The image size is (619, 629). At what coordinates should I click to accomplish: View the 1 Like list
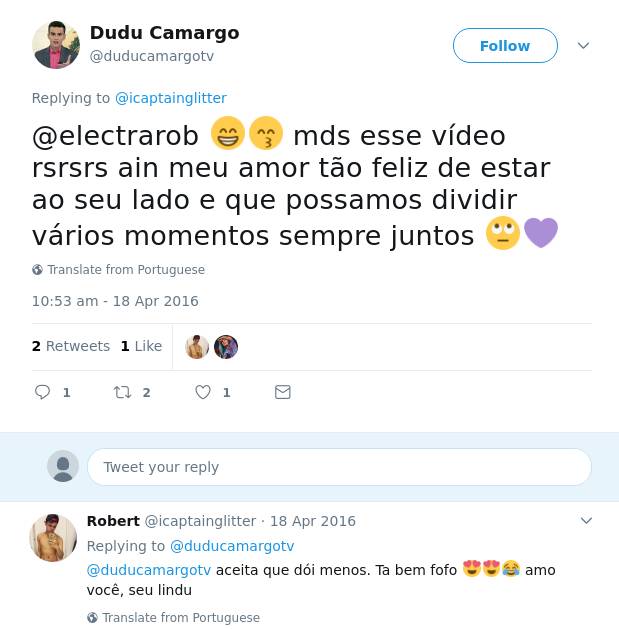141,346
